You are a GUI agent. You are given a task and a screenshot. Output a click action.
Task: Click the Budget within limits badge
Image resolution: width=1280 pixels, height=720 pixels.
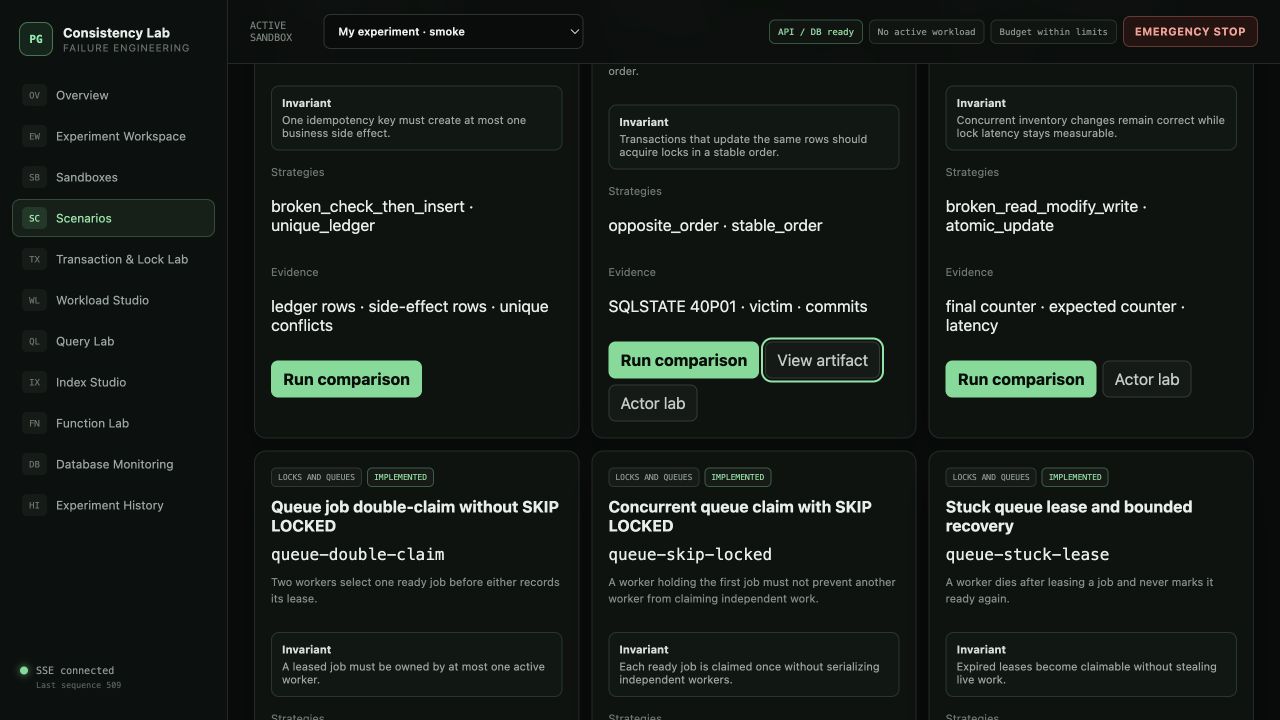pos(1053,32)
